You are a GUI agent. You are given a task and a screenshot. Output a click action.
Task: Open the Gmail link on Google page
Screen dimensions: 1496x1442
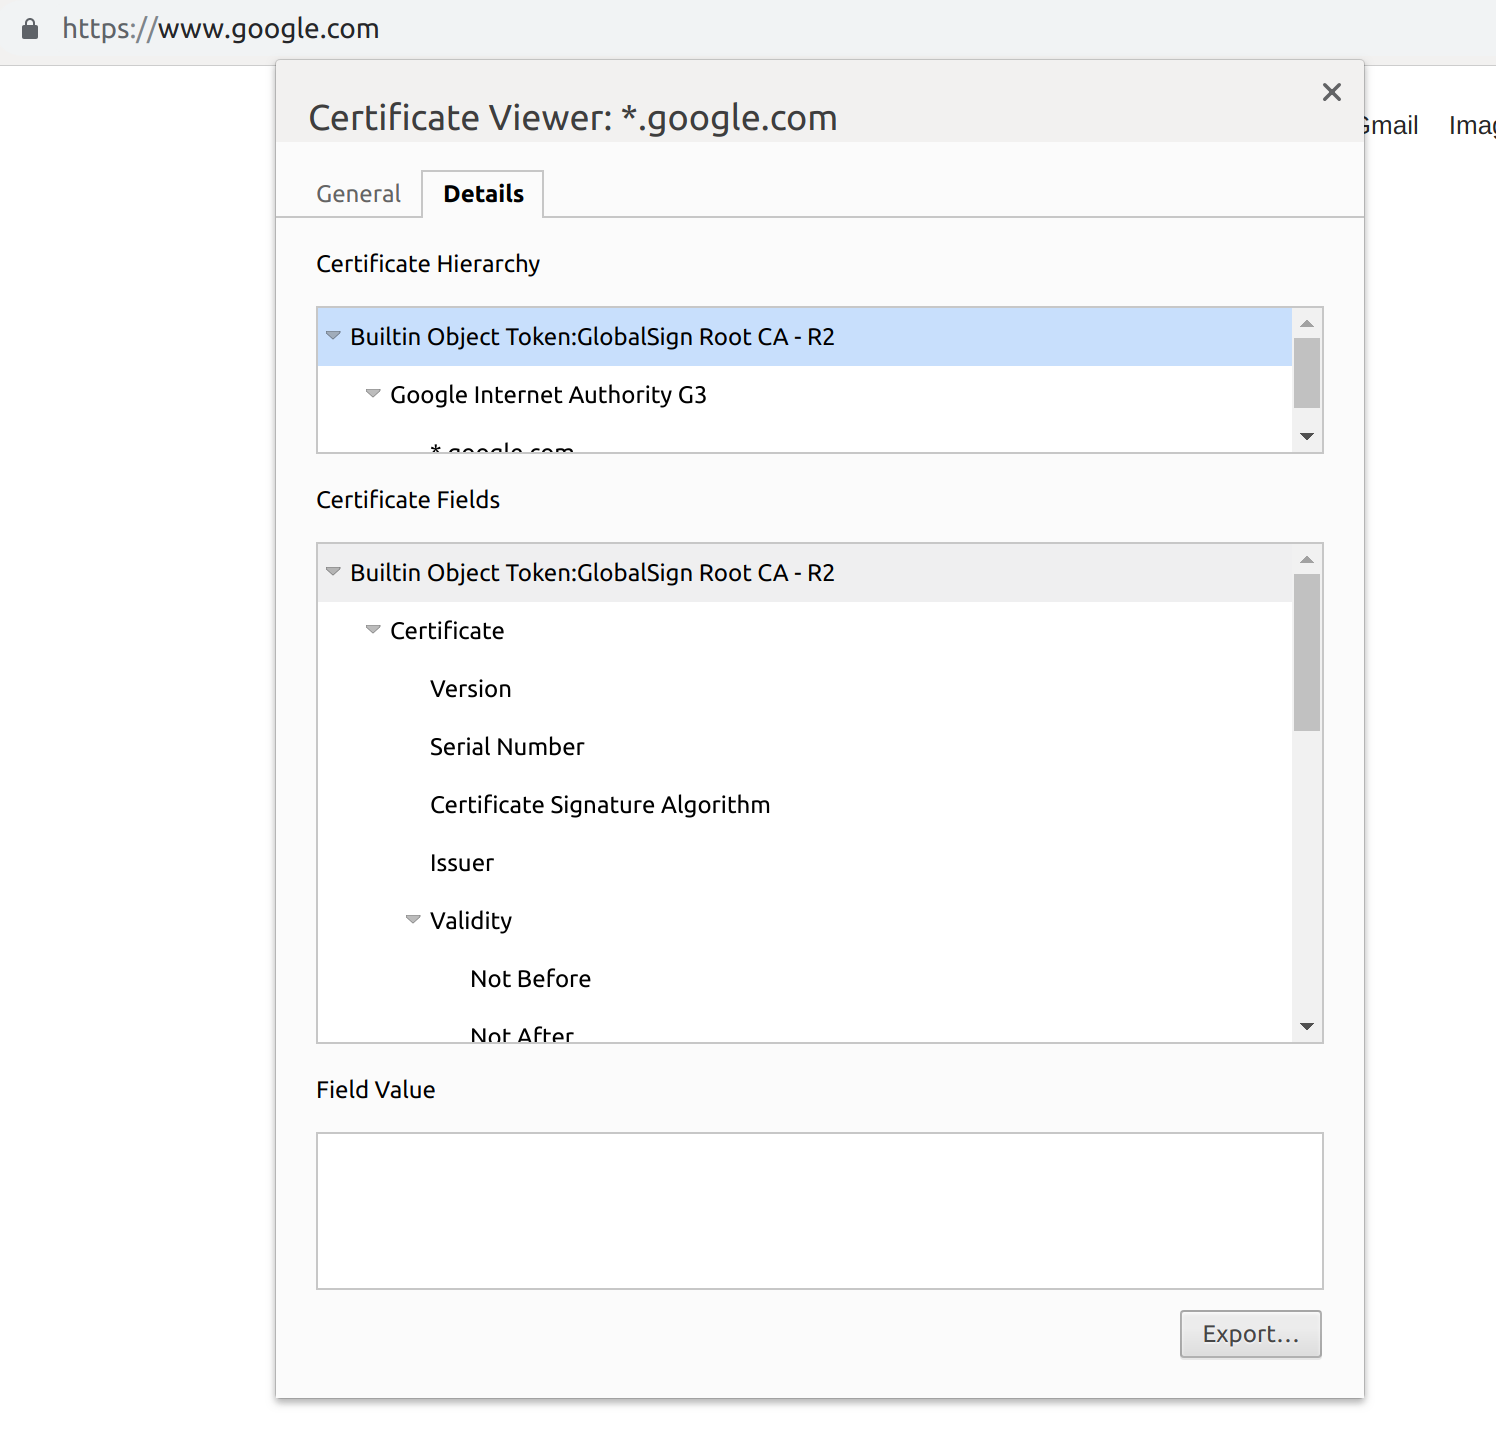click(x=1391, y=126)
